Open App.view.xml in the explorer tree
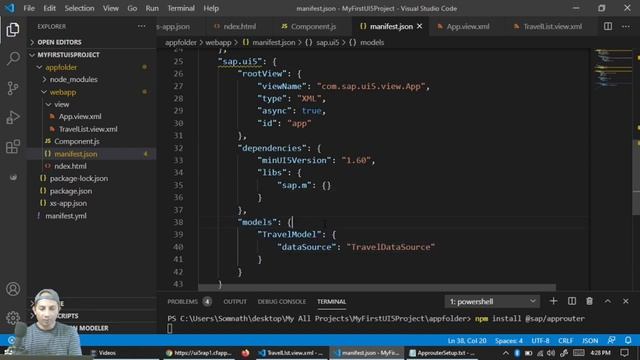The width and height of the screenshot is (640, 360). click(92, 117)
